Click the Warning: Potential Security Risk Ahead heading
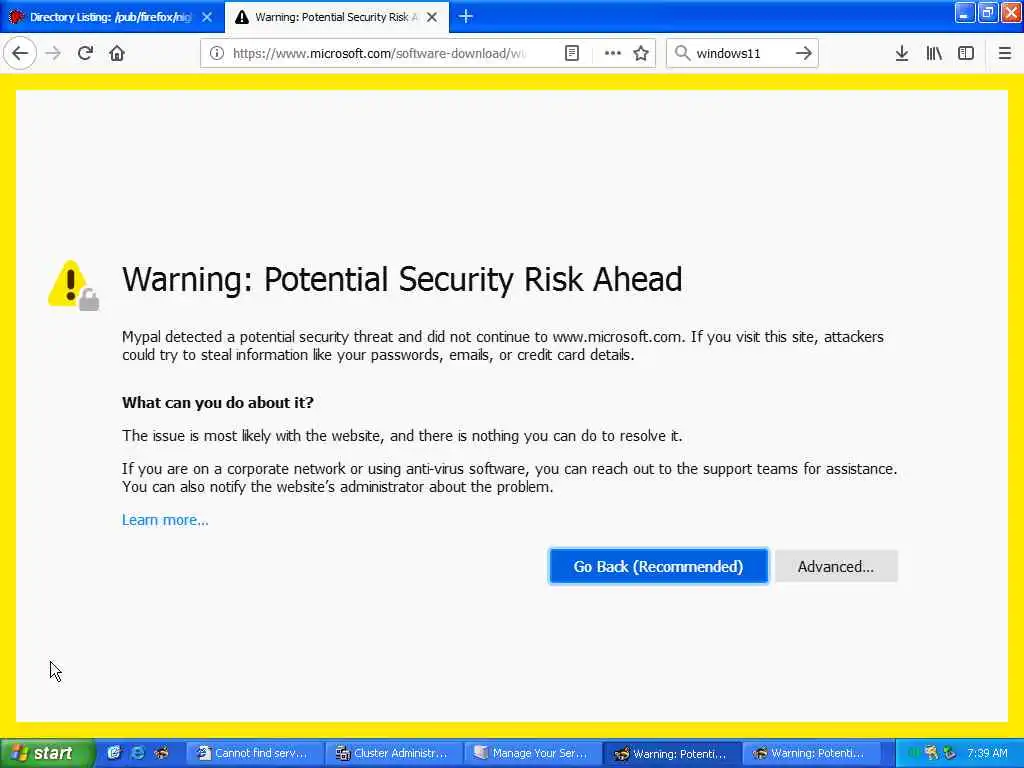This screenshot has height=768, width=1024. [402, 280]
